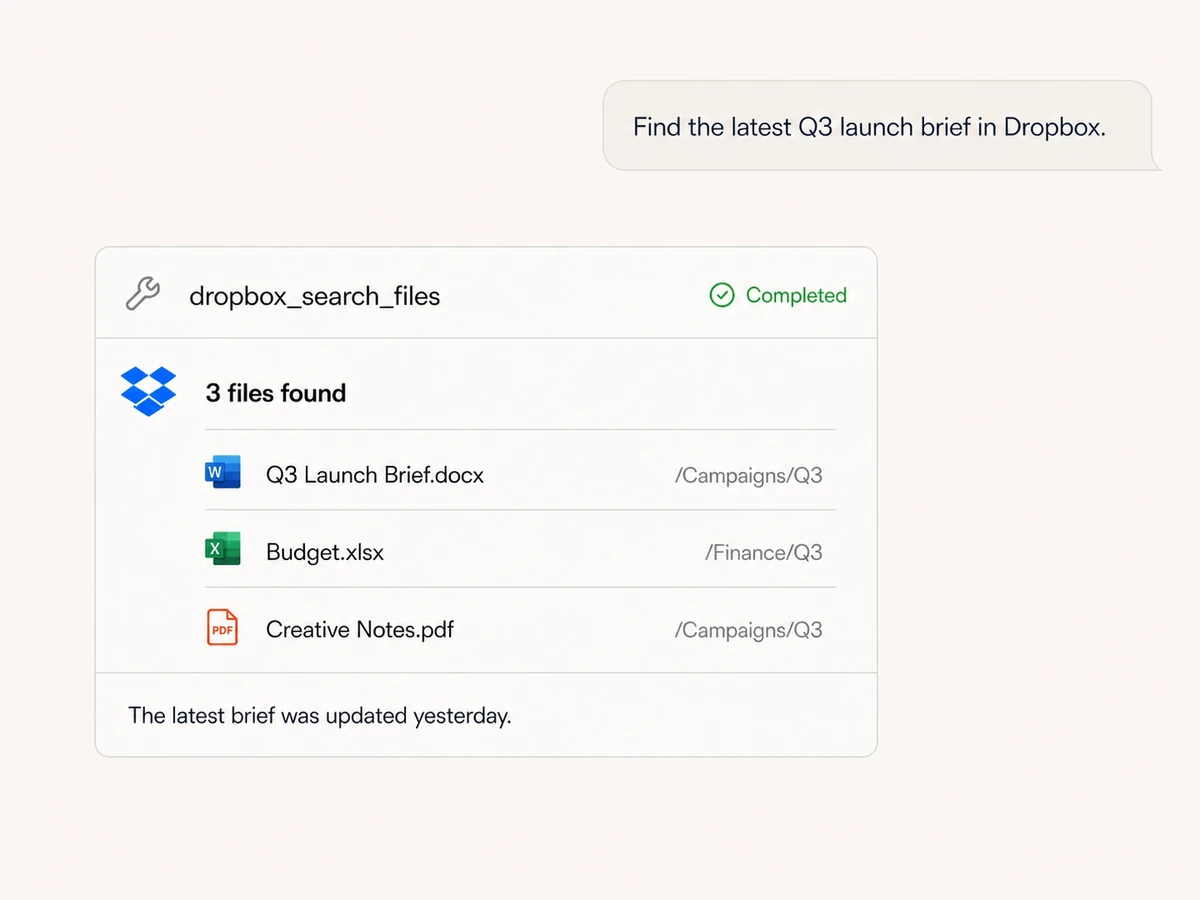Image resolution: width=1200 pixels, height=900 pixels.
Task: Click the wrench tool icon
Action: 143,295
